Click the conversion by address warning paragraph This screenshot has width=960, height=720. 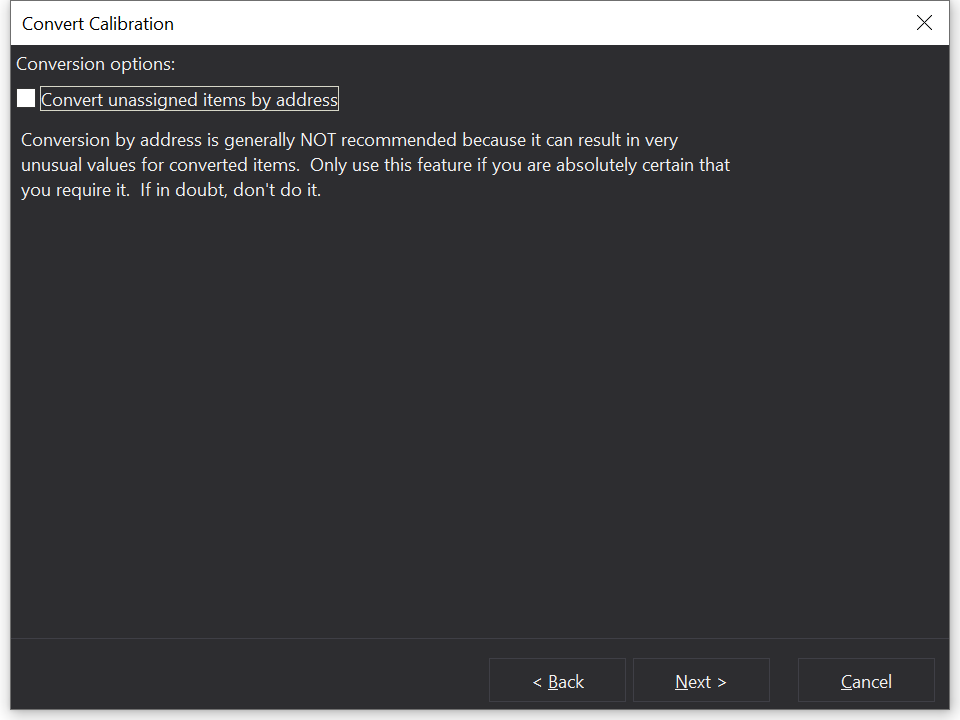click(x=375, y=165)
